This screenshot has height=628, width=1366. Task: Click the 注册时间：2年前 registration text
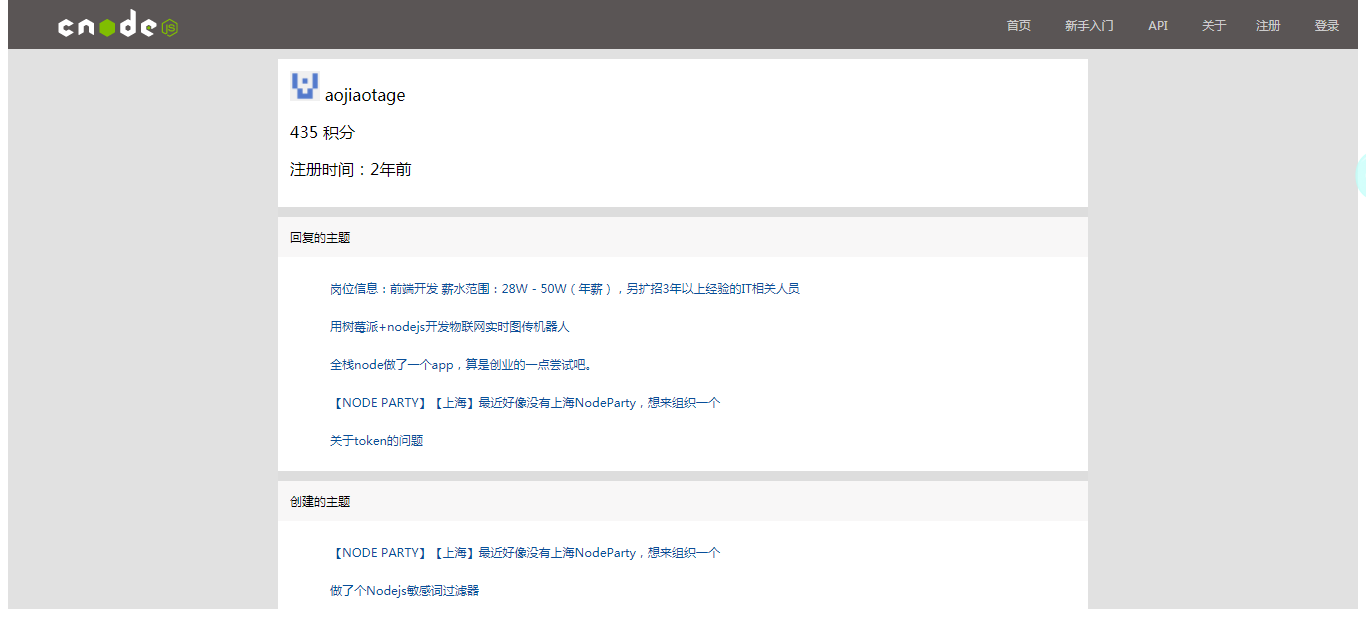coord(351,169)
